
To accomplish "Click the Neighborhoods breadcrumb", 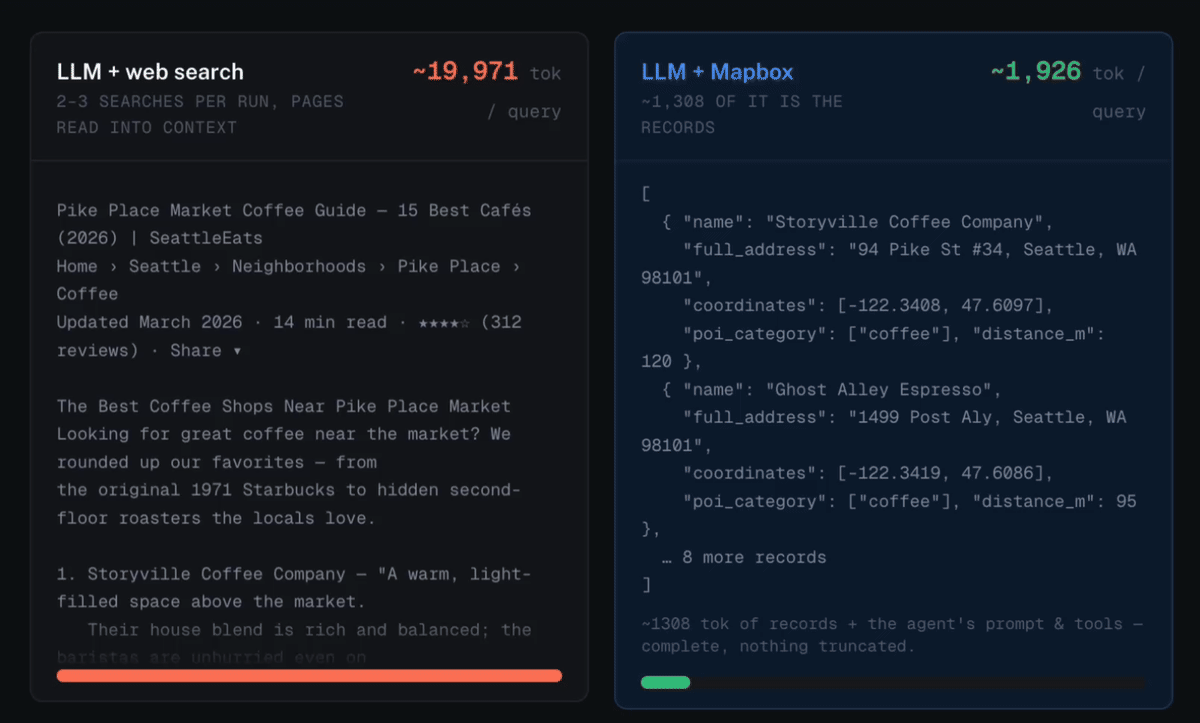I will tap(299, 266).
